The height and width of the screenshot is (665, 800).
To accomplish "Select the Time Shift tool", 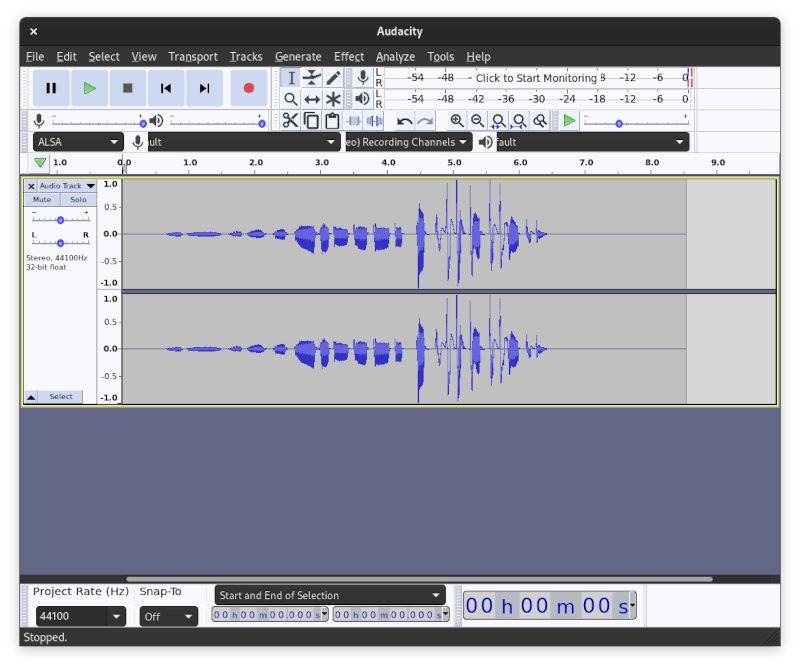I will coord(312,98).
